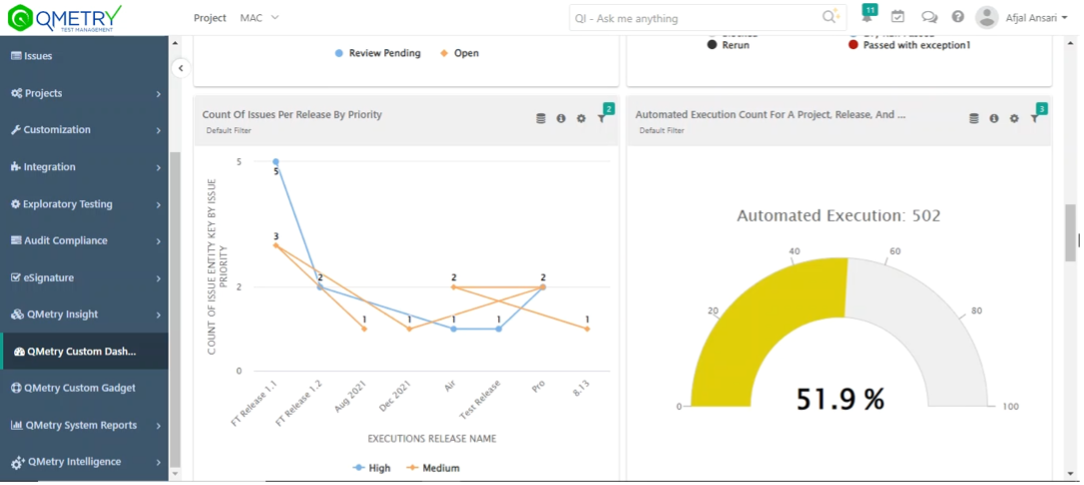Screen dimensions: 1084x485
Task: Click the Project label in header
Action: point(209,18)
